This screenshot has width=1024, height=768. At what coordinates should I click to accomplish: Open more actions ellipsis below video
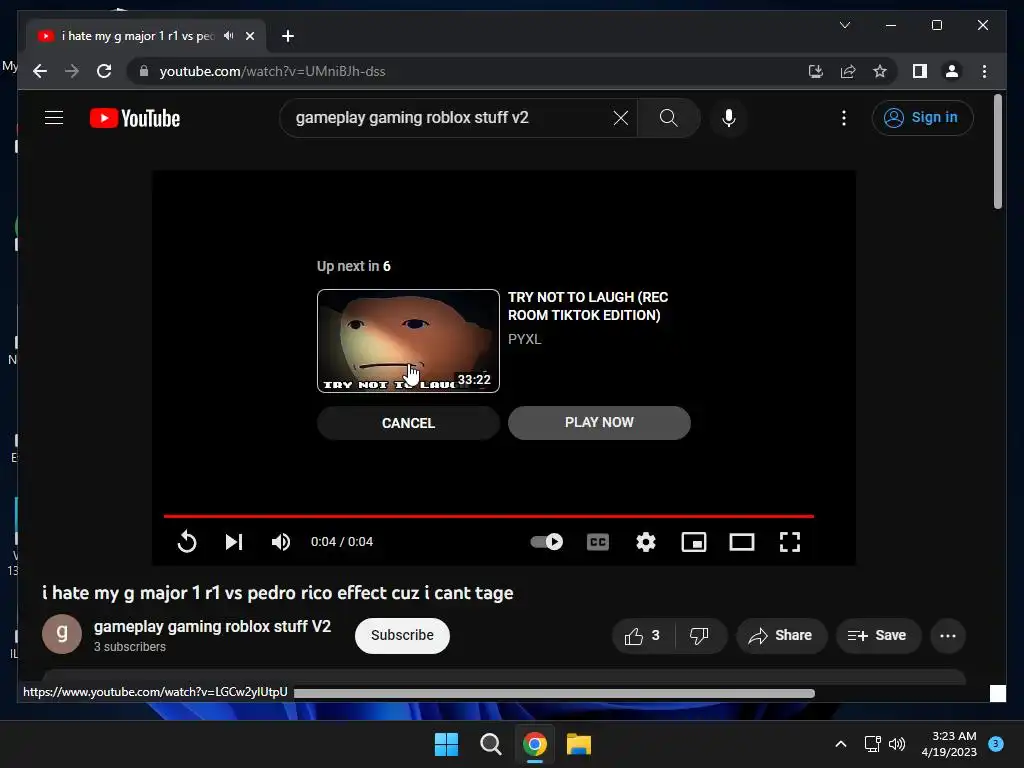coord(948,635)
